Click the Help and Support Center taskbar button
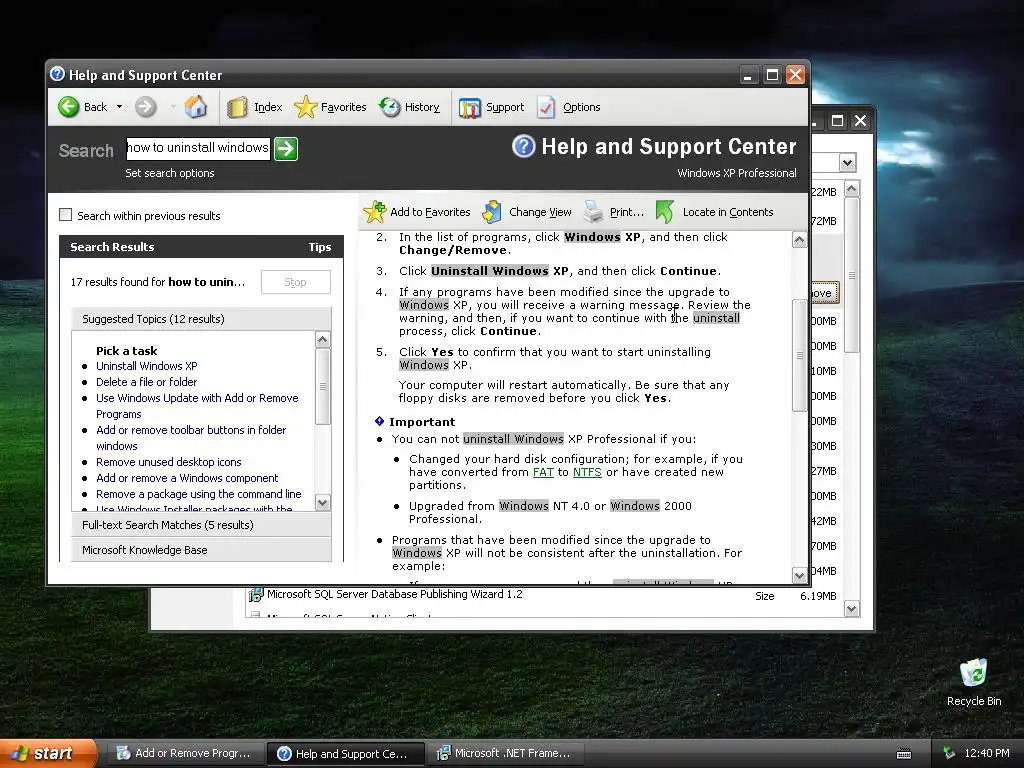The width and height of the screenshot is (1024, 768). 345,753
